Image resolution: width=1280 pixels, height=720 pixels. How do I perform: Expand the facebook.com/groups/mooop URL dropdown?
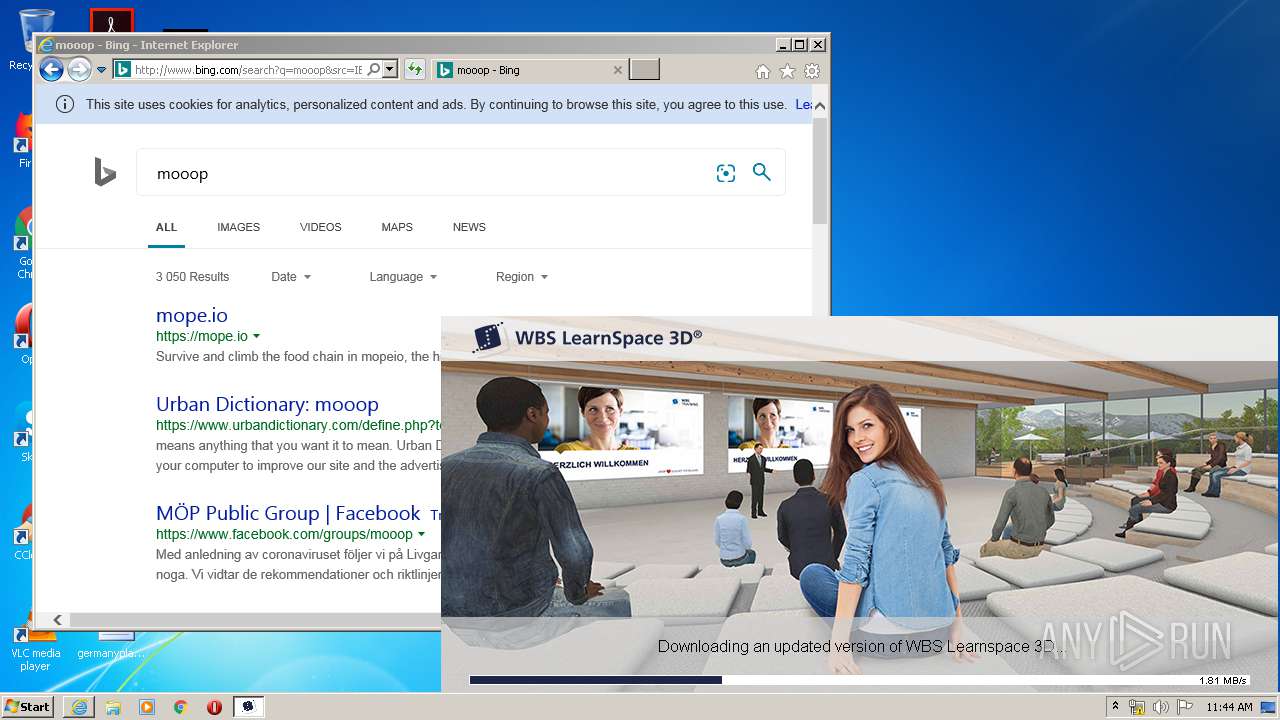coord(422,534)
